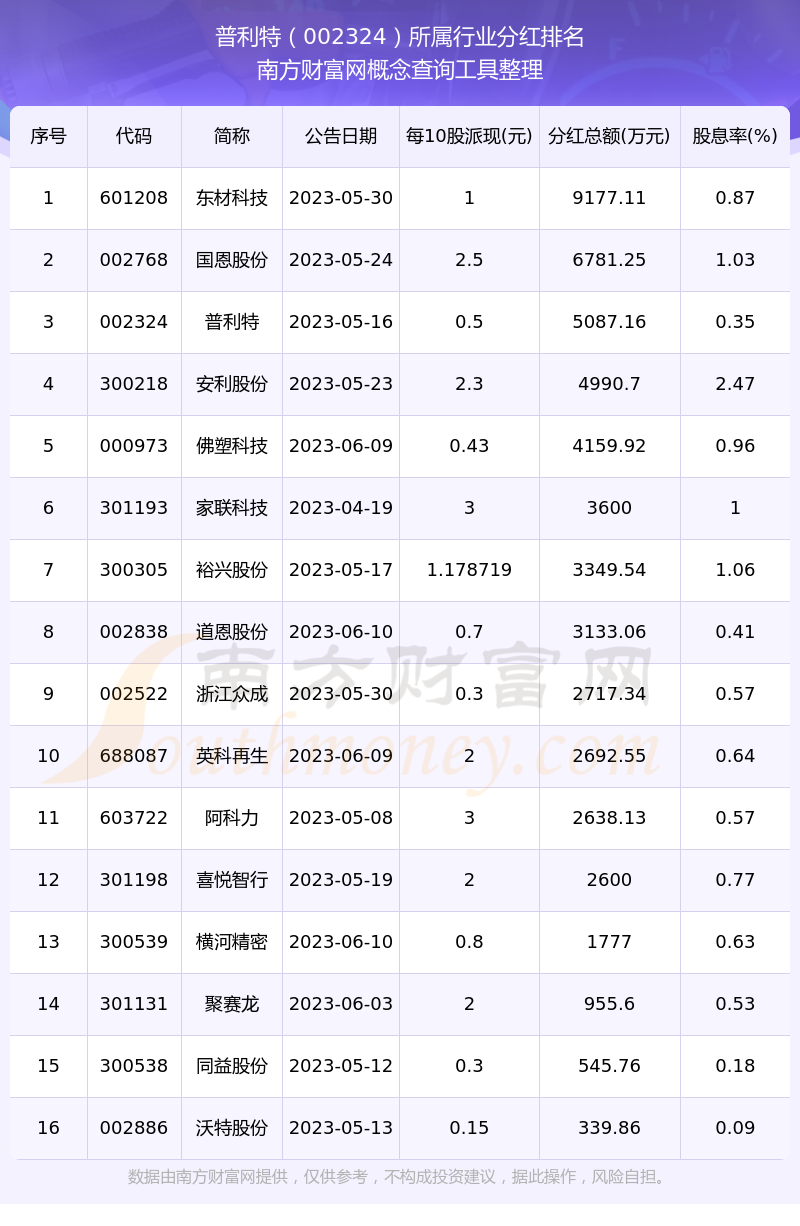Select stock name 阿科力
This screenshot has height=1226, width=800.
[232, 818]
